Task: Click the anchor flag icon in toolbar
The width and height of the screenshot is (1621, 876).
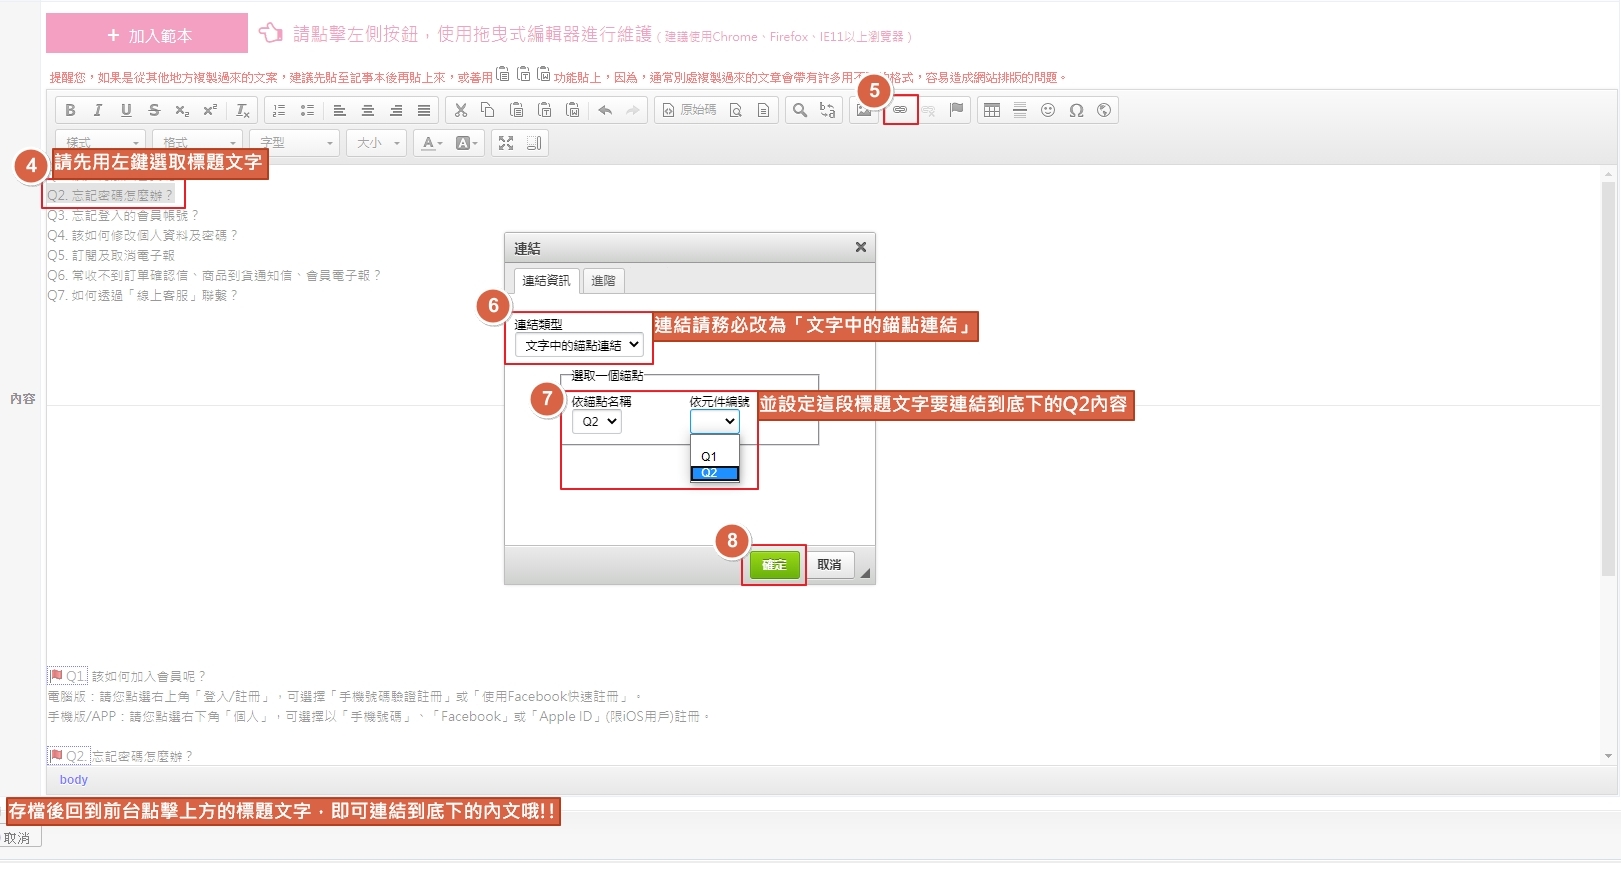Action: (x=956, y=110)
